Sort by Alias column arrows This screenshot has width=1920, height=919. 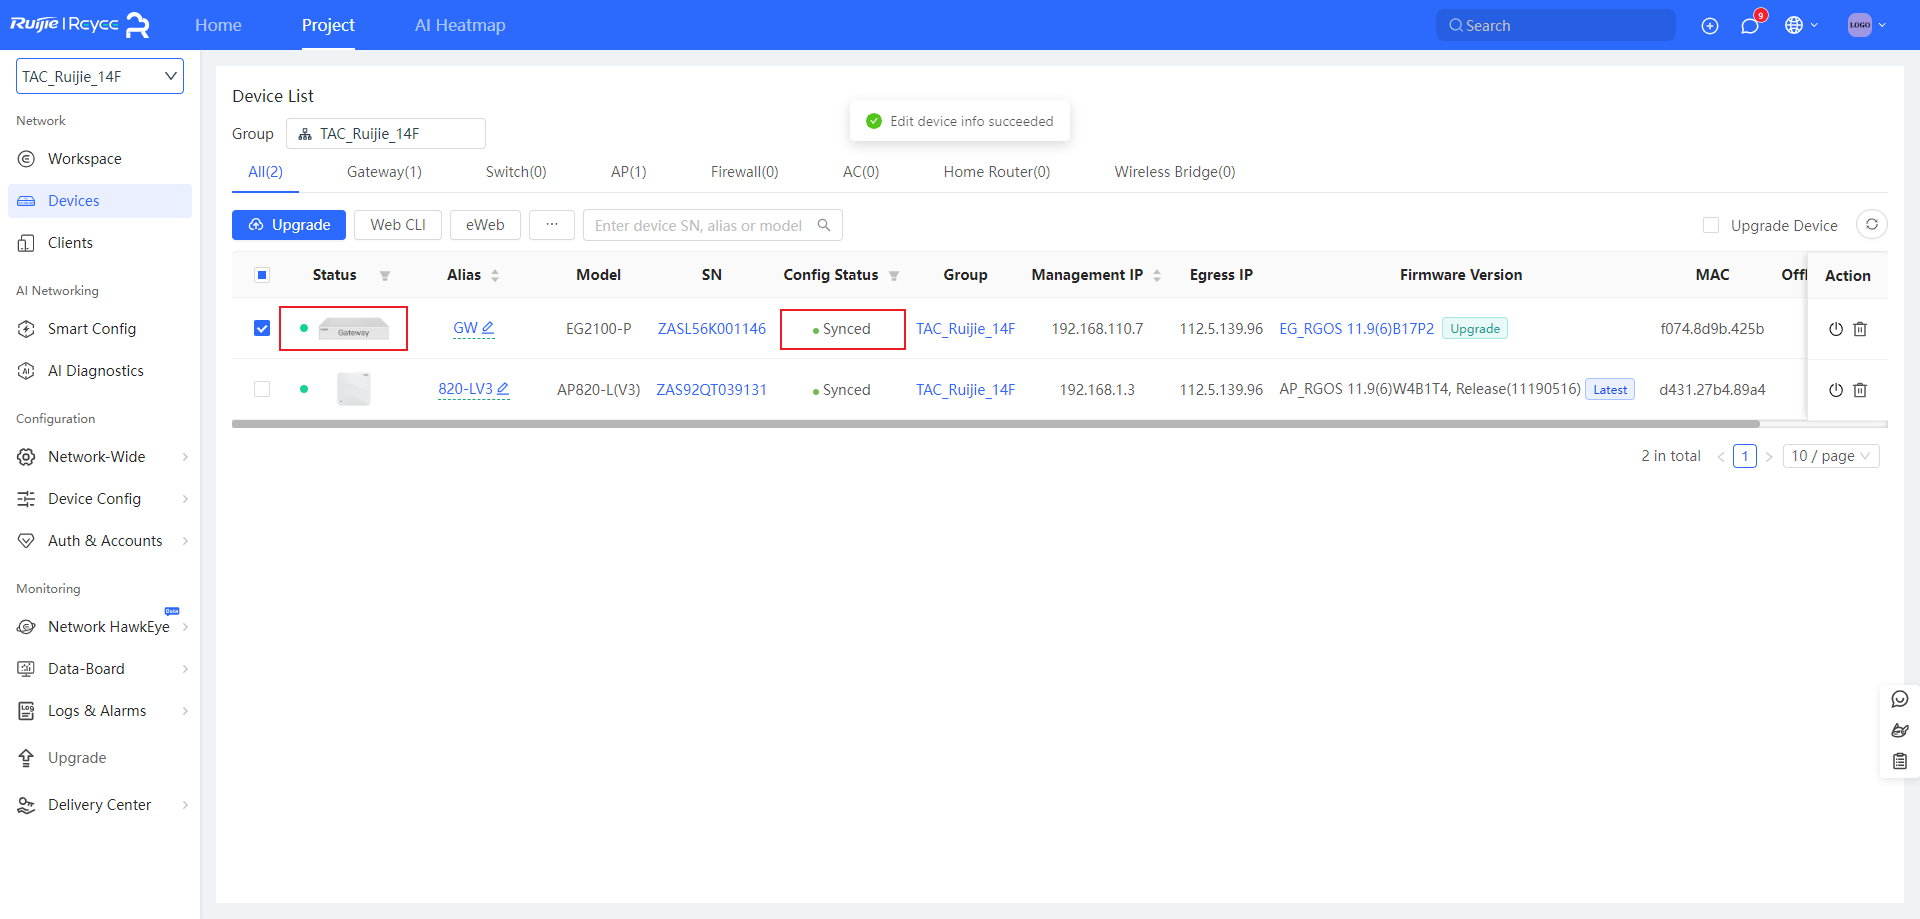[495, 276]
